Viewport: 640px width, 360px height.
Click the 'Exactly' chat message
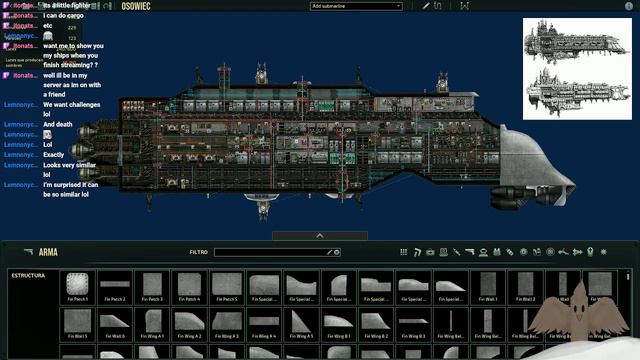53,155
